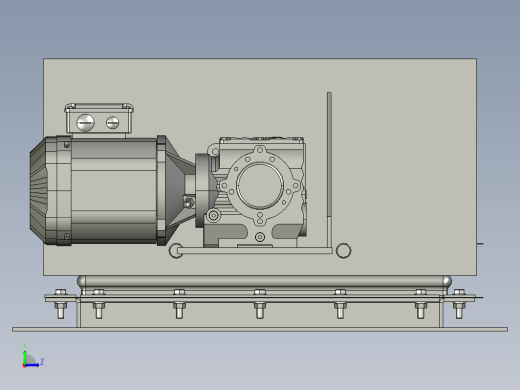Viewport: 520px width, 390px height.
Task: Click the larger screw on terminal box
Action: click(x=85, y=123)
